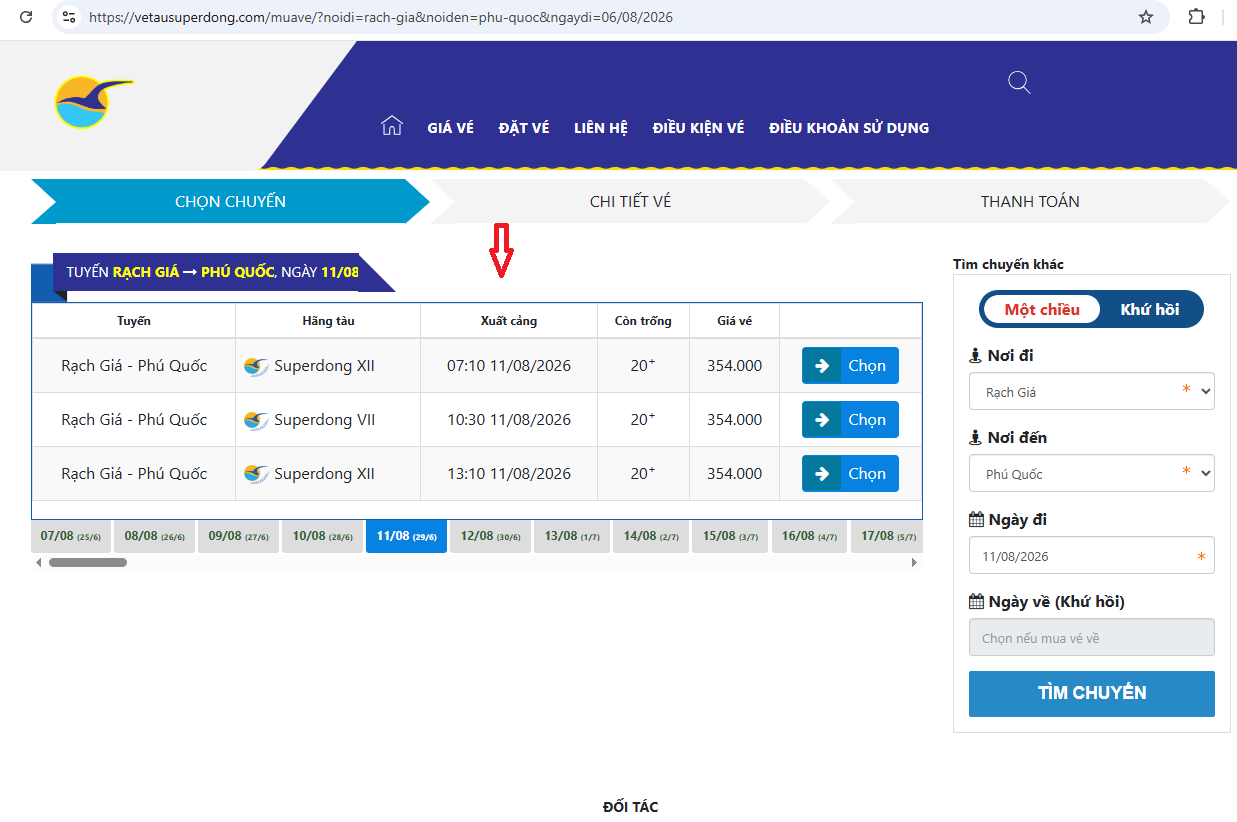
Task: Click the date strip horizontal scrollbar thumb
Action: point(88,563)
